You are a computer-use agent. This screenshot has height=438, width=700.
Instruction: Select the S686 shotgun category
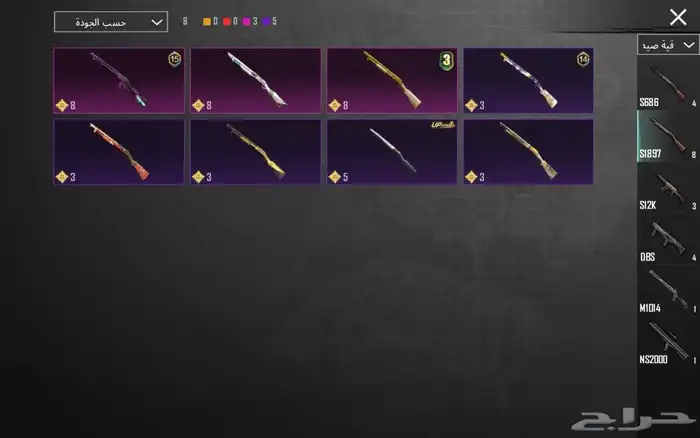668,84
